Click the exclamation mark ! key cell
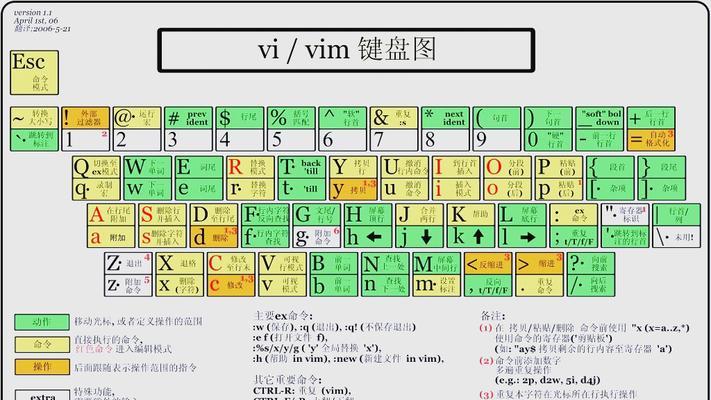 tap(86, 118)
